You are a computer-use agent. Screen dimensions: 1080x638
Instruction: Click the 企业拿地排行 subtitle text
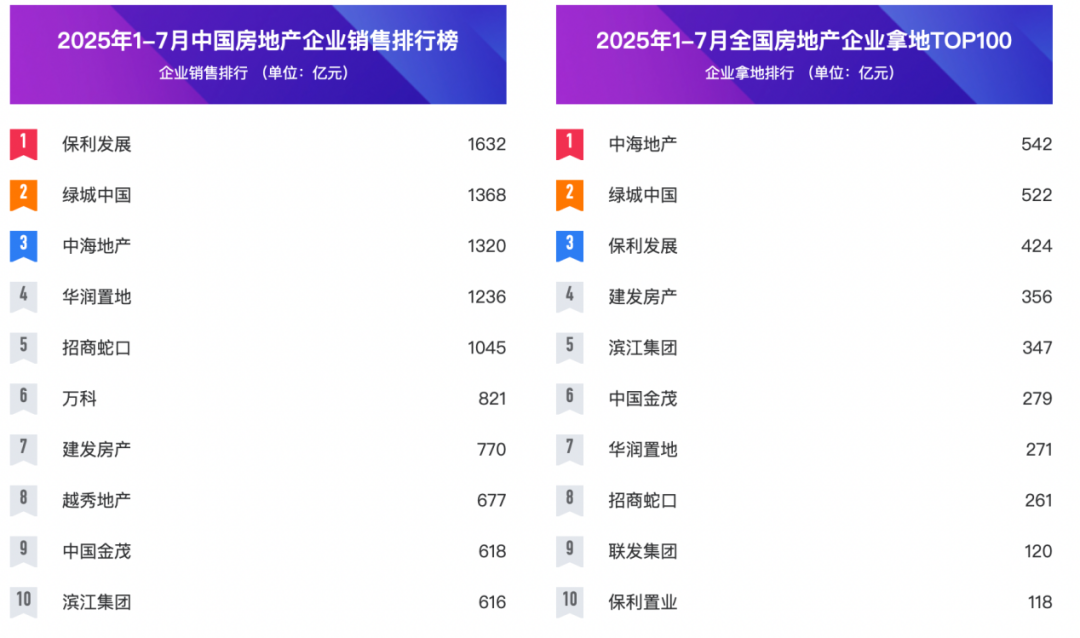coord(750,73)
